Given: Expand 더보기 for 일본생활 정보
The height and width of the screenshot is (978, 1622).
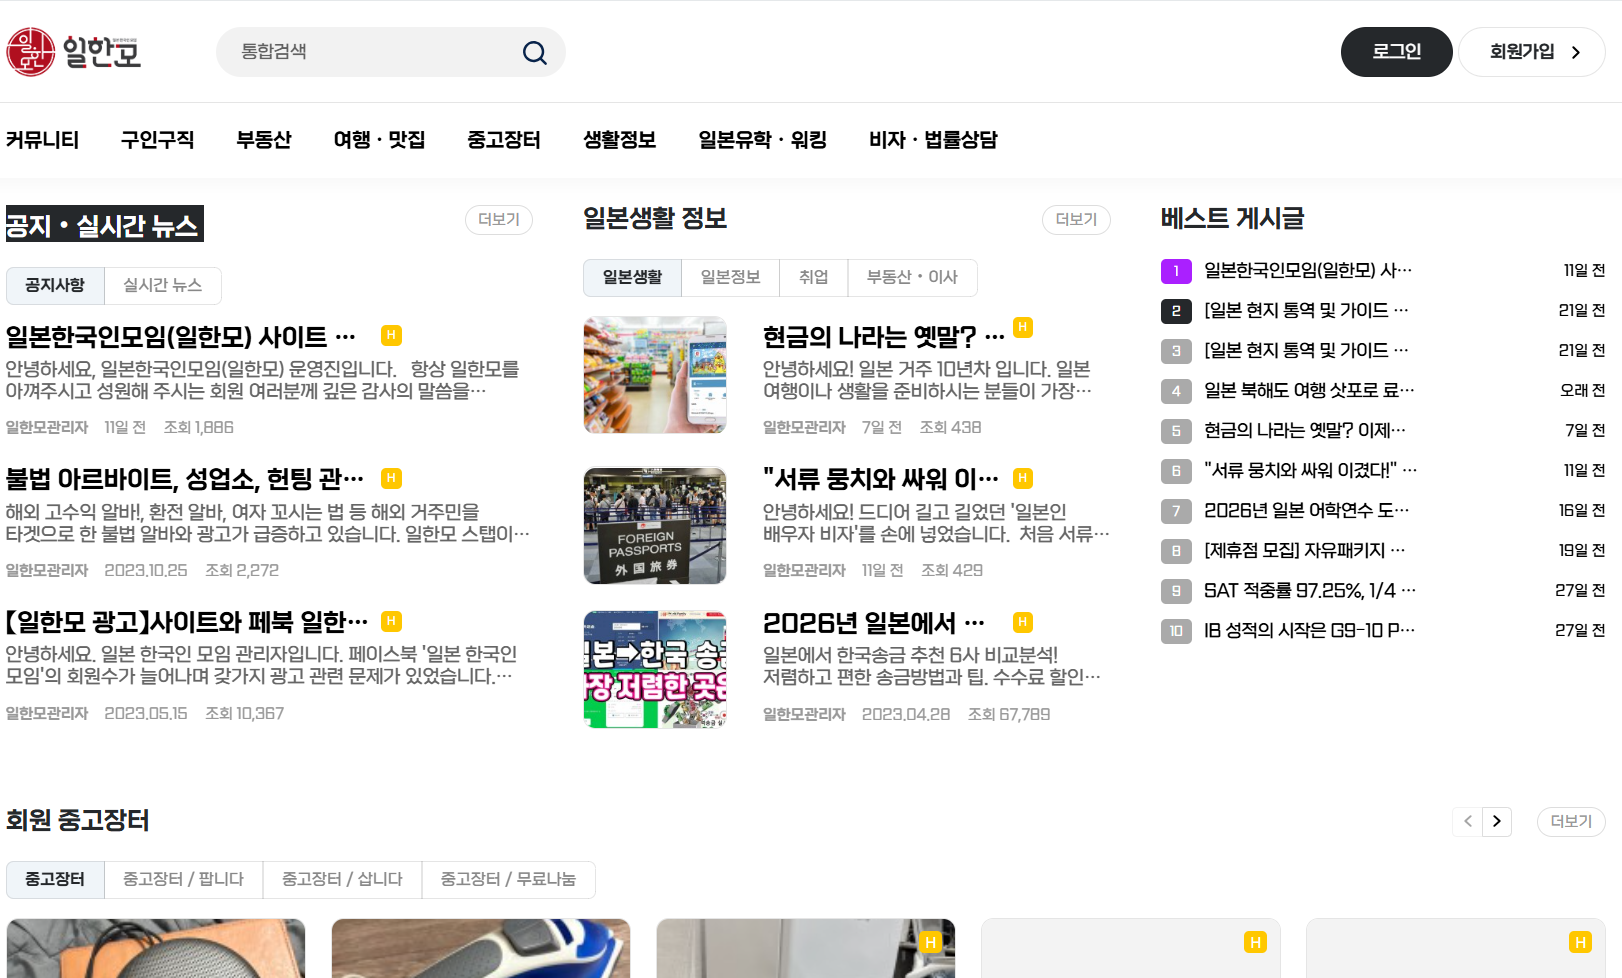Looking at the screenshot, I should coord(1076,220).
